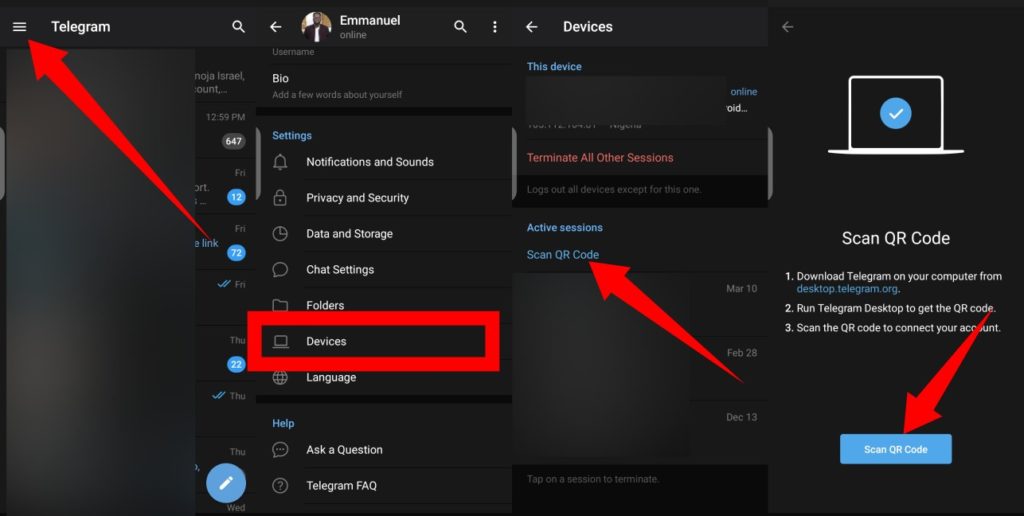Tap the Telegram title text
1024x516 pixels.
pos(81,27)
